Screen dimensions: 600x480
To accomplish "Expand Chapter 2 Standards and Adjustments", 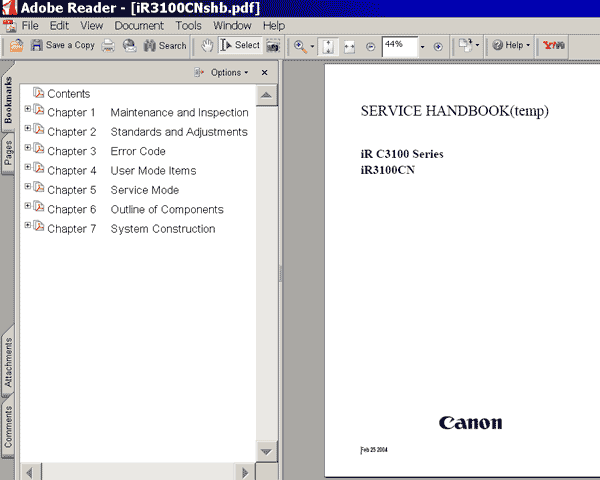I will 28,128.
